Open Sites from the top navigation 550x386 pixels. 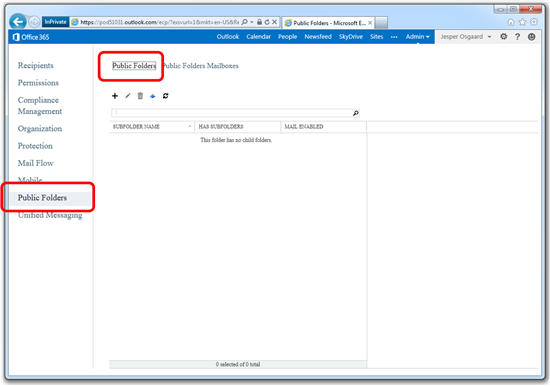pos(376,36)
